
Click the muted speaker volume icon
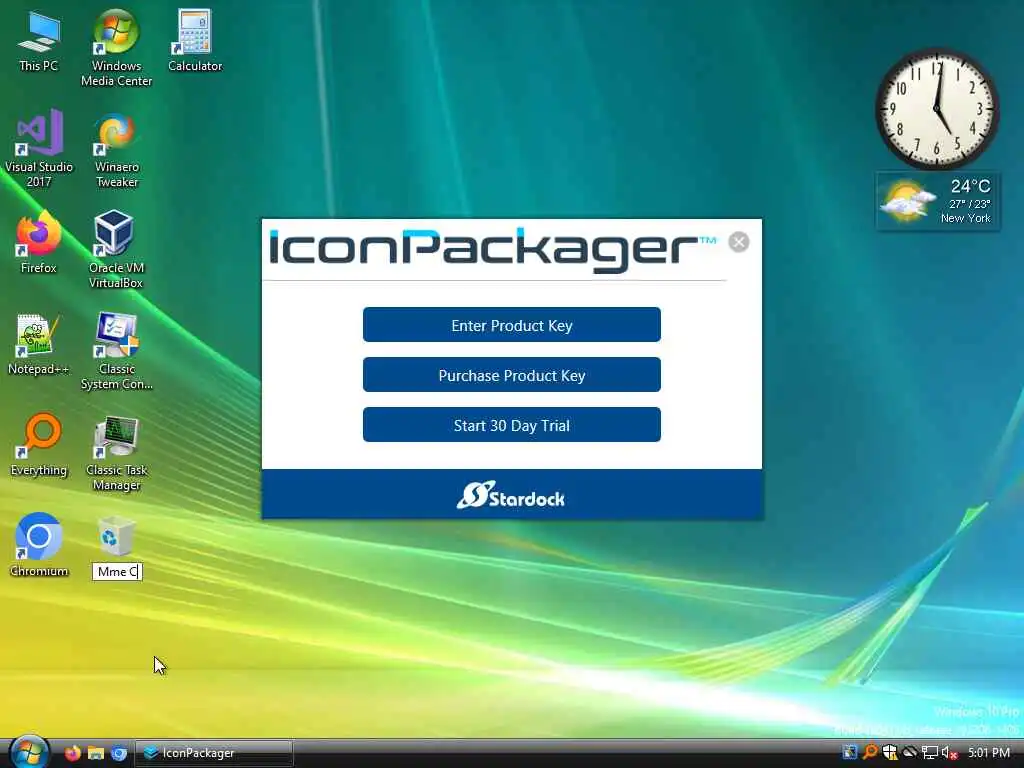pos(949,753)
